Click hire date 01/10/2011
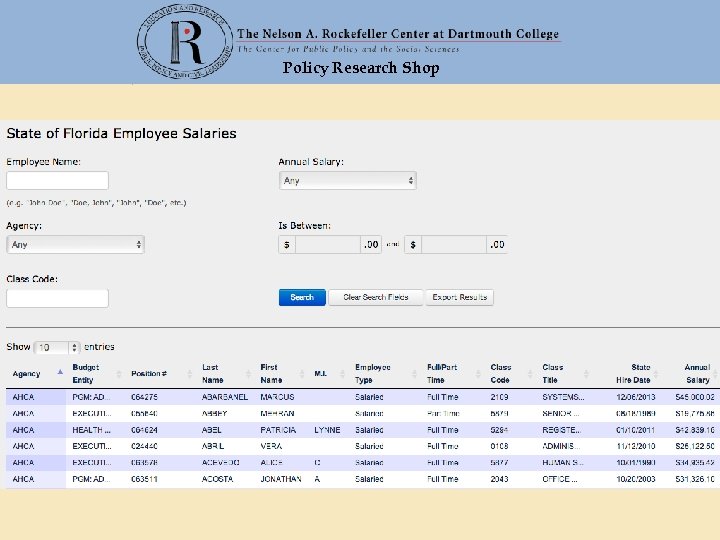The height and width of the screenshot is (540, 720). 636,430
